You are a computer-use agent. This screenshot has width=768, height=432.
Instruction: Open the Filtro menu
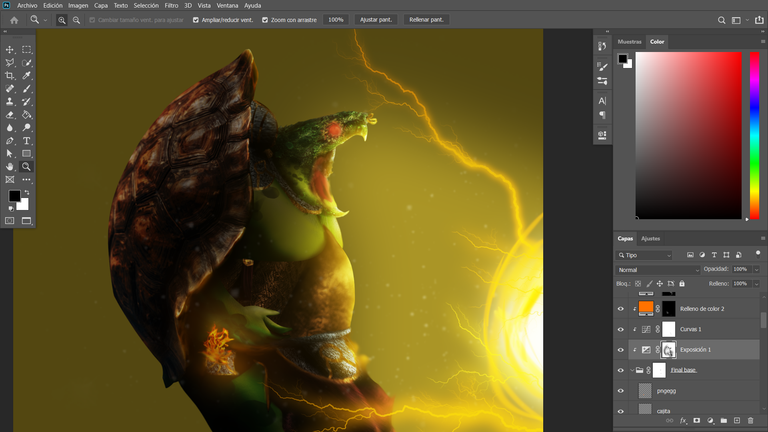[x=171, y=6]
